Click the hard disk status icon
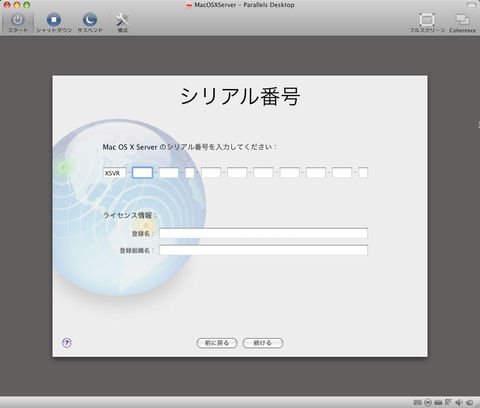The width and height of the screenshot is (480, 408). (x=438, y=403)
